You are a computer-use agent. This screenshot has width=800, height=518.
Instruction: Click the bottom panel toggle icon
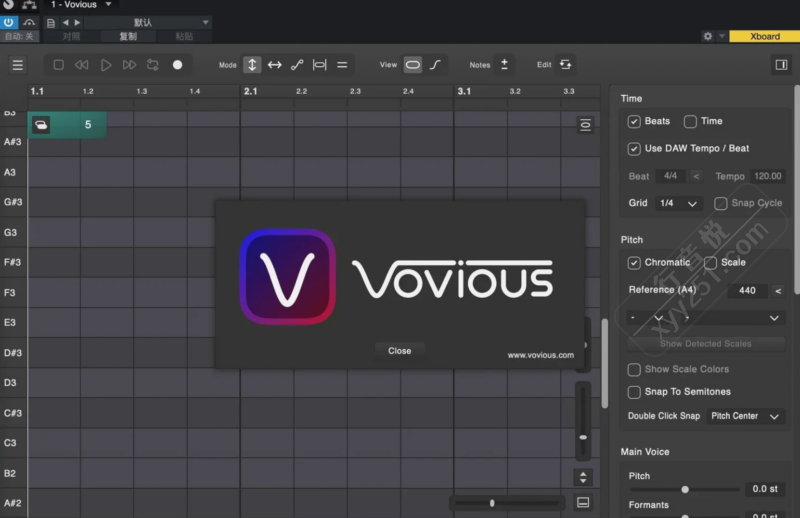[583, 503]
